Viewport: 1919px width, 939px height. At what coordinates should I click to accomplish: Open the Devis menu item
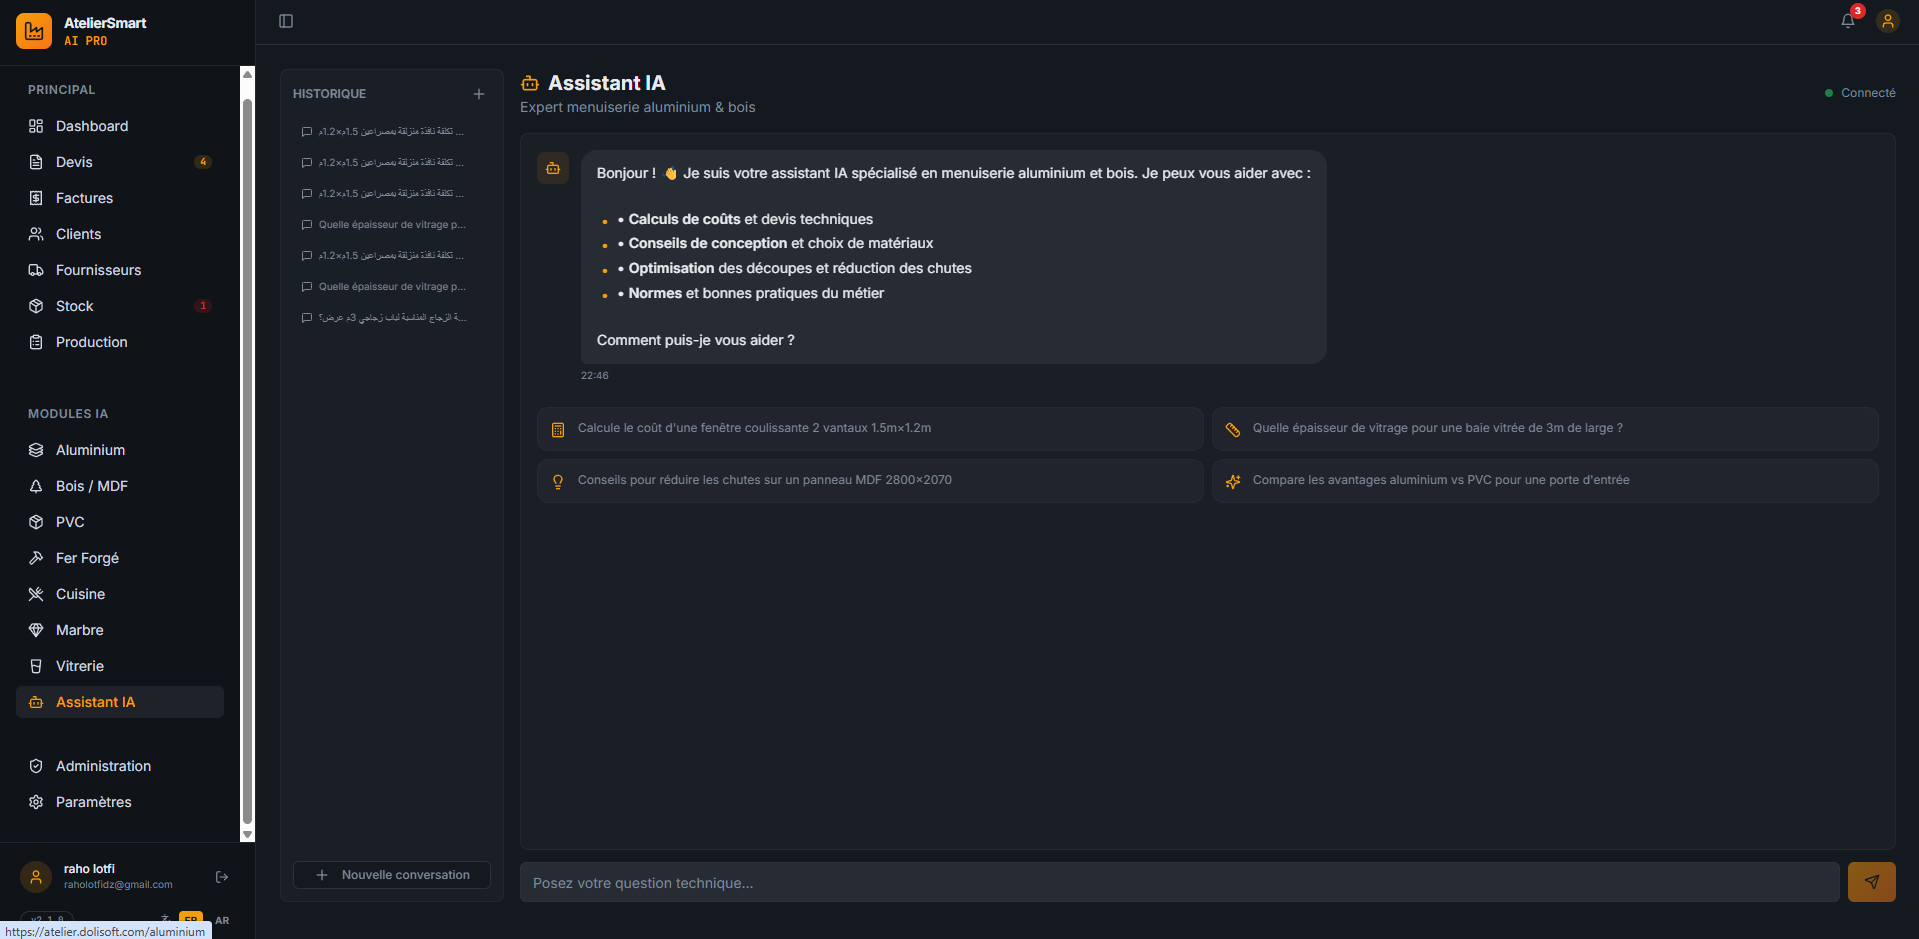point(74,162)
